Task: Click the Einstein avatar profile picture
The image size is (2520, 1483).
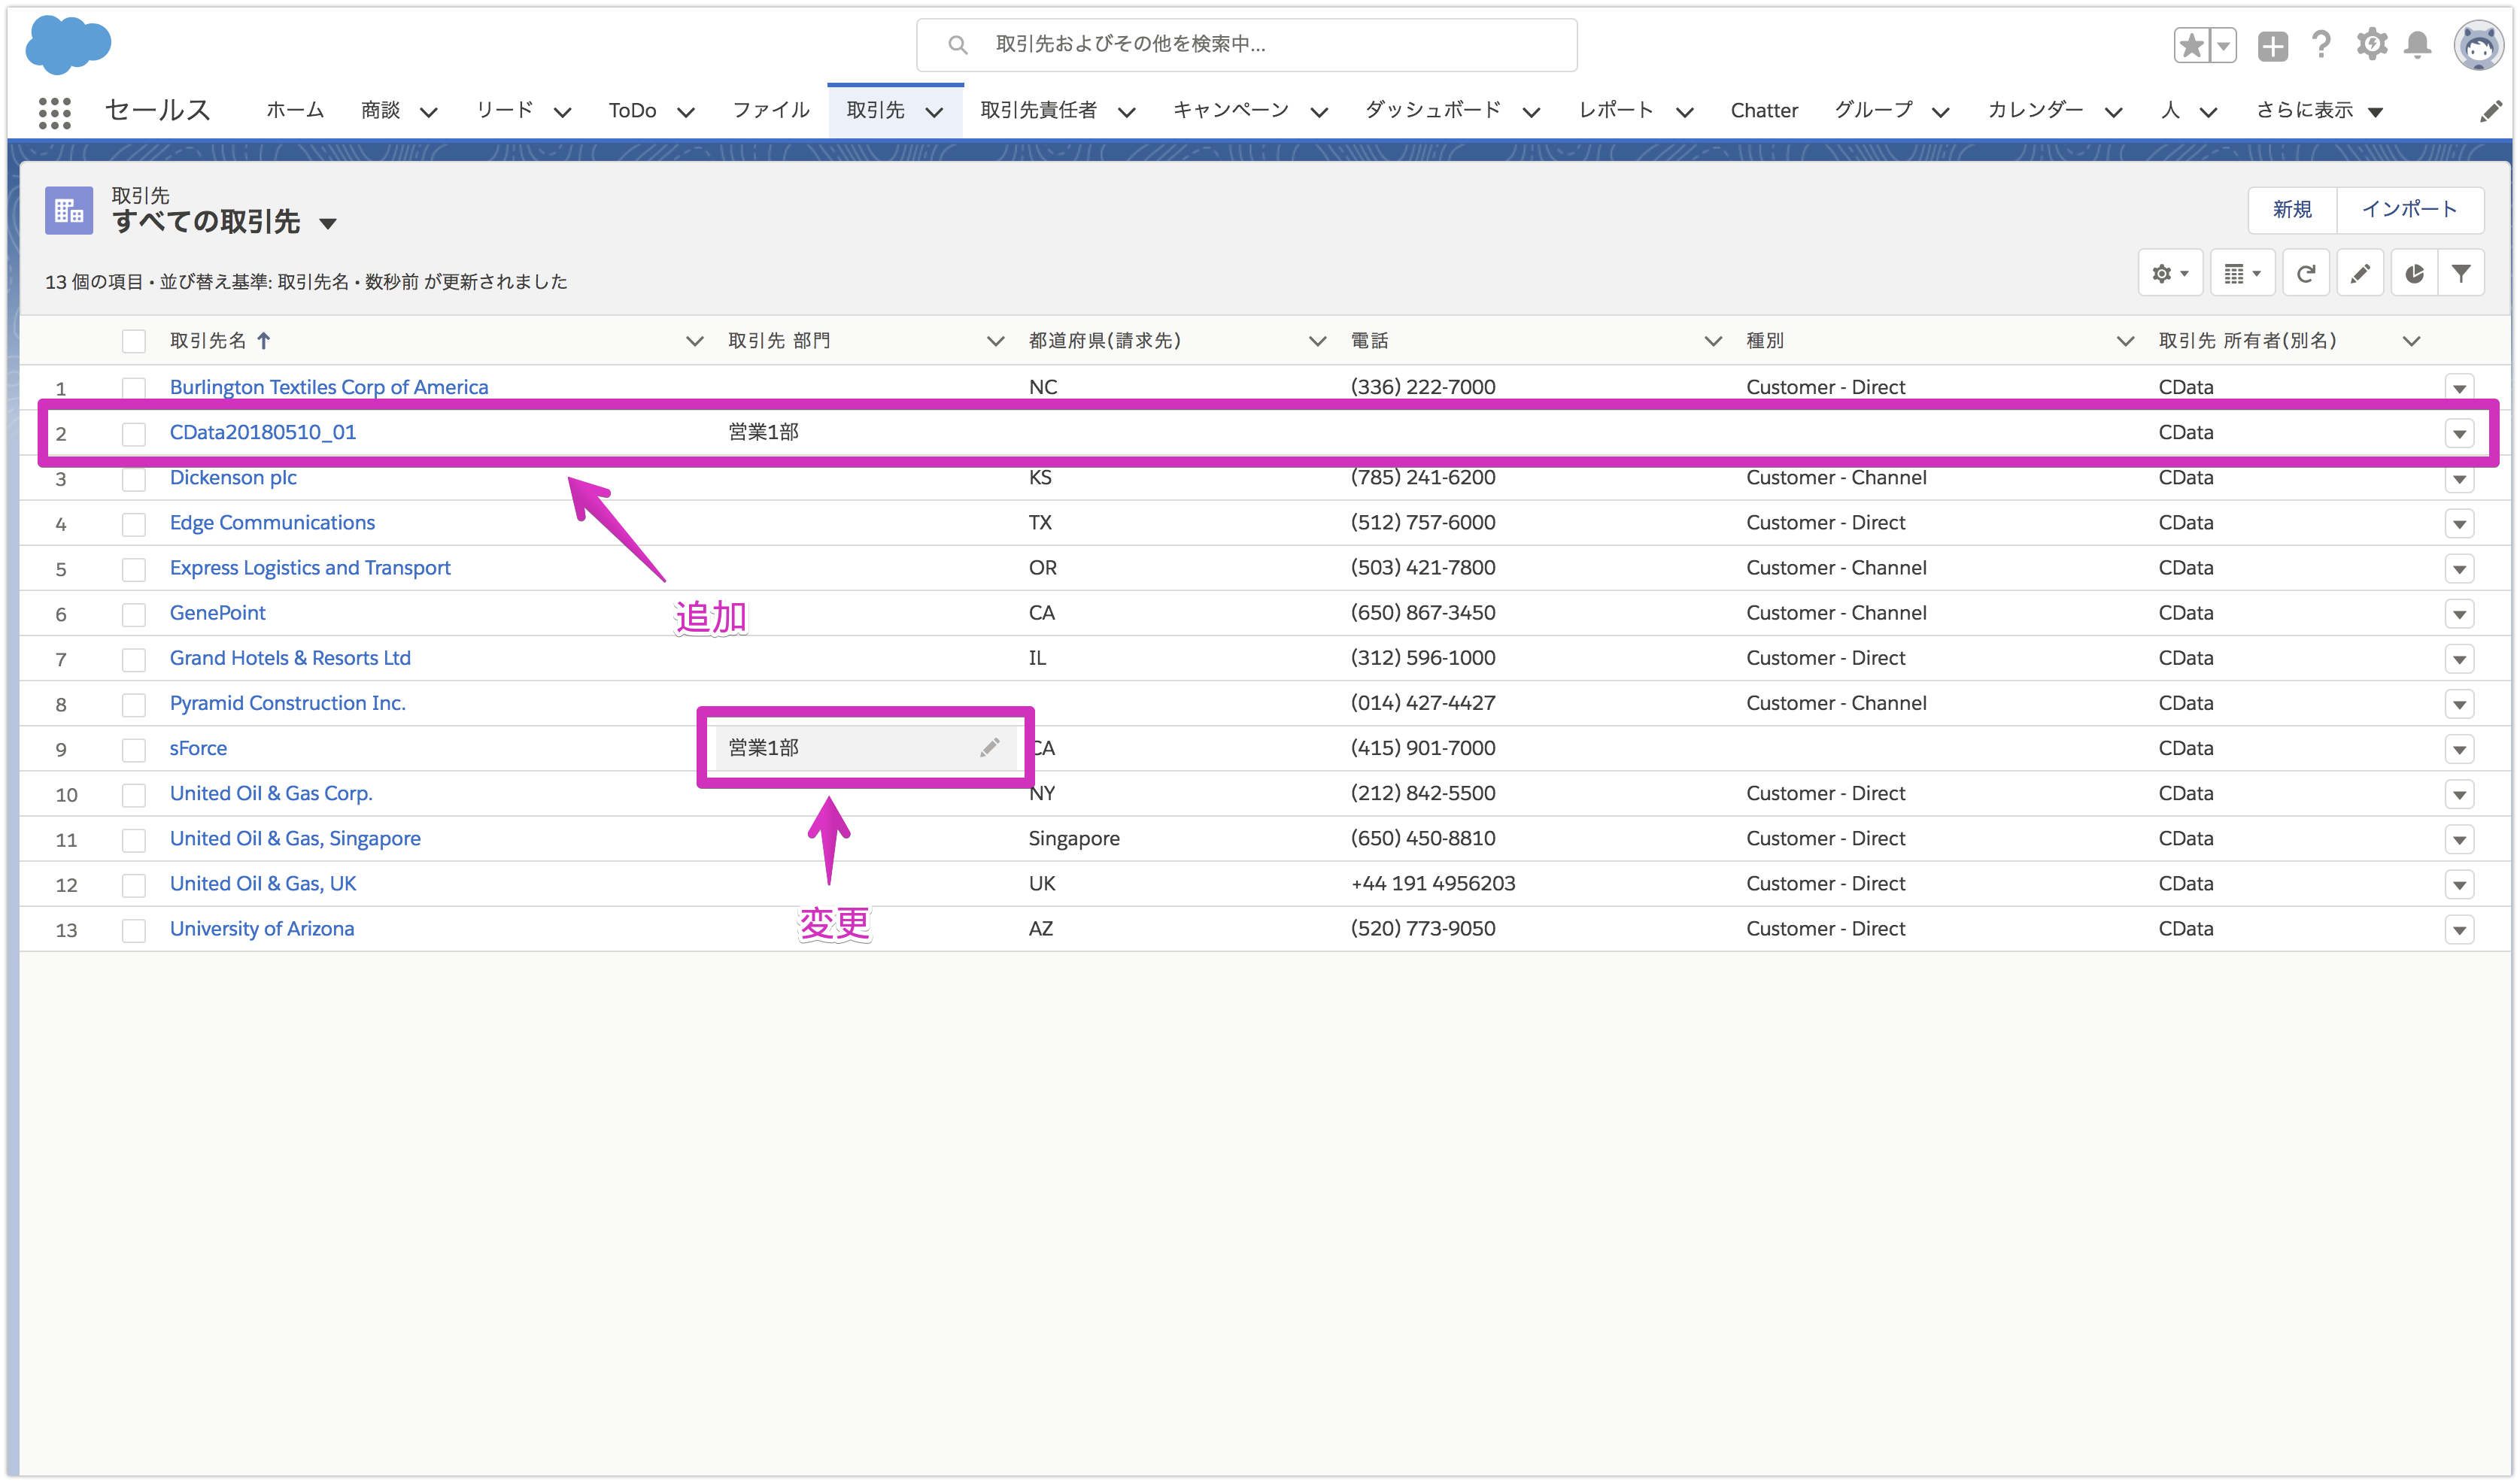Action: click(2477, 45)
